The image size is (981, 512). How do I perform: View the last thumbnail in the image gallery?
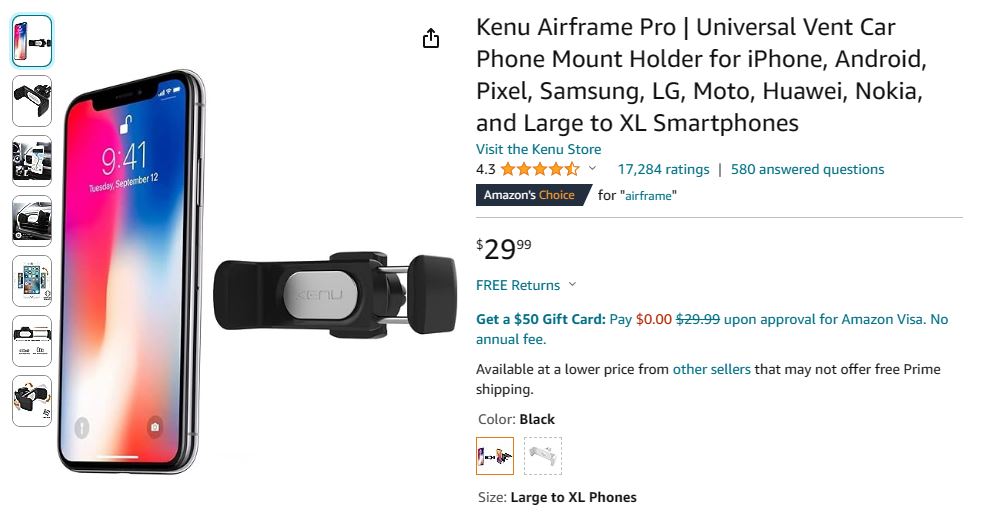(x=32, y=401)
